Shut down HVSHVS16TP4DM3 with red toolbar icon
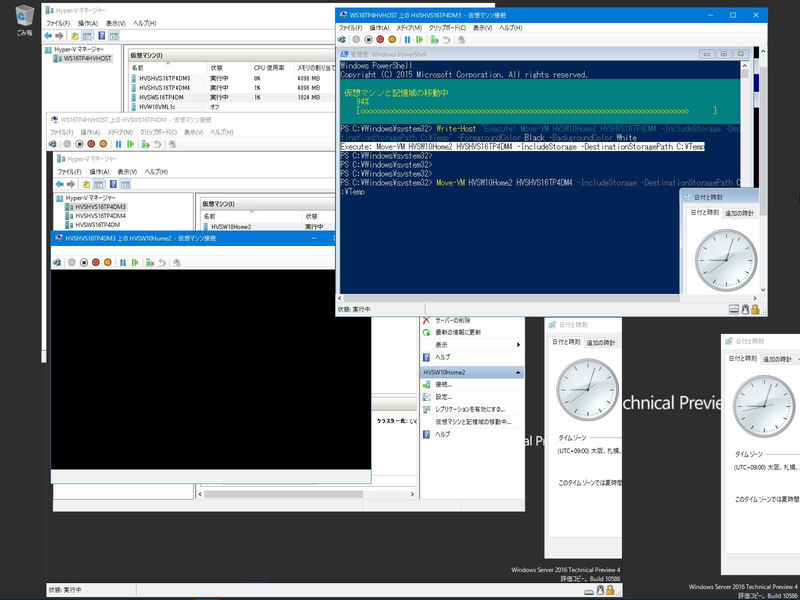Image resolution: width=800 pixels, height=600 pixels. [x=380, y=39]
